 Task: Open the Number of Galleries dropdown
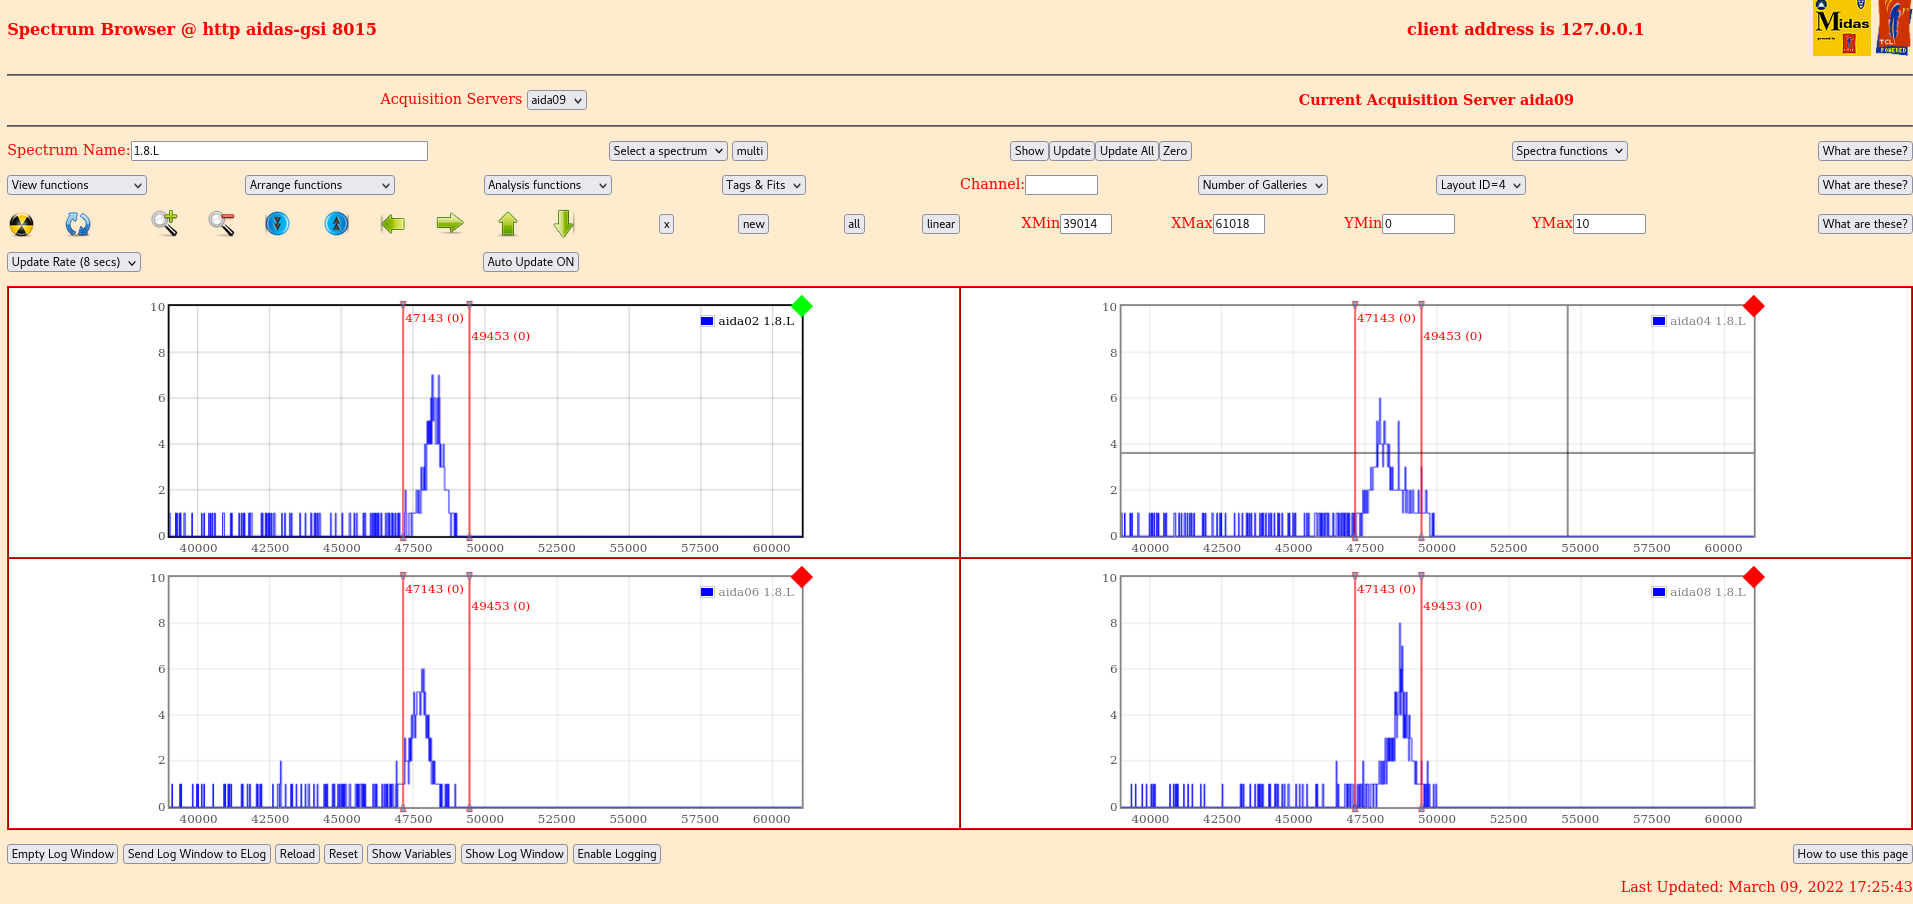coord(1262,185)
